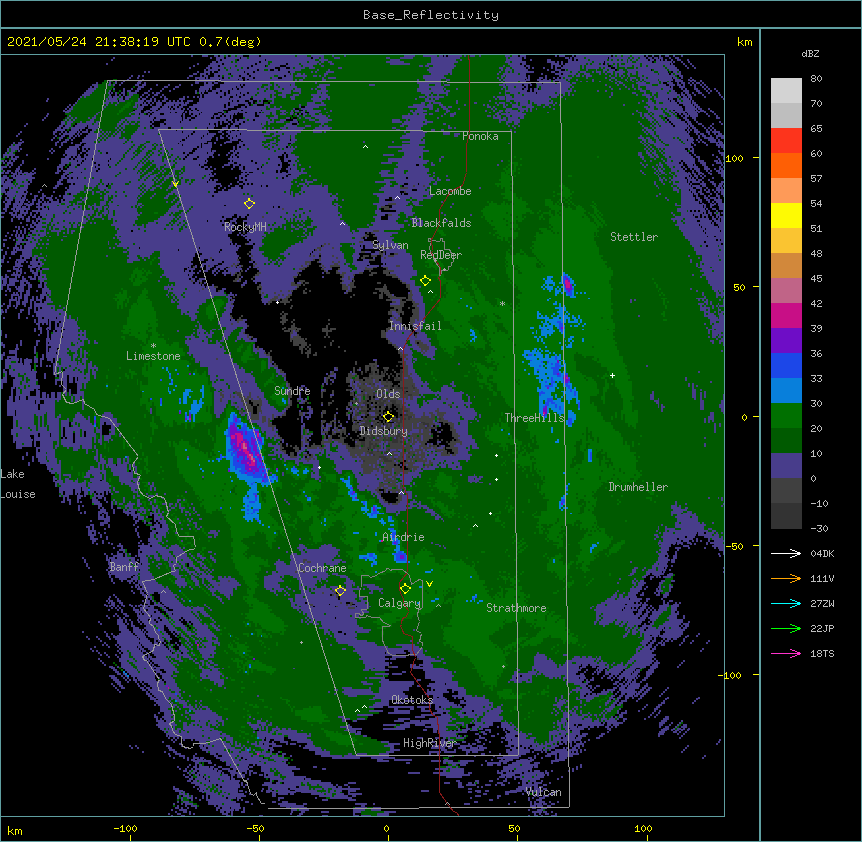The image size is (862, 842).
Task: Click the 18TS legend label text
Action: pyautogui.click(x=822, y=653)
